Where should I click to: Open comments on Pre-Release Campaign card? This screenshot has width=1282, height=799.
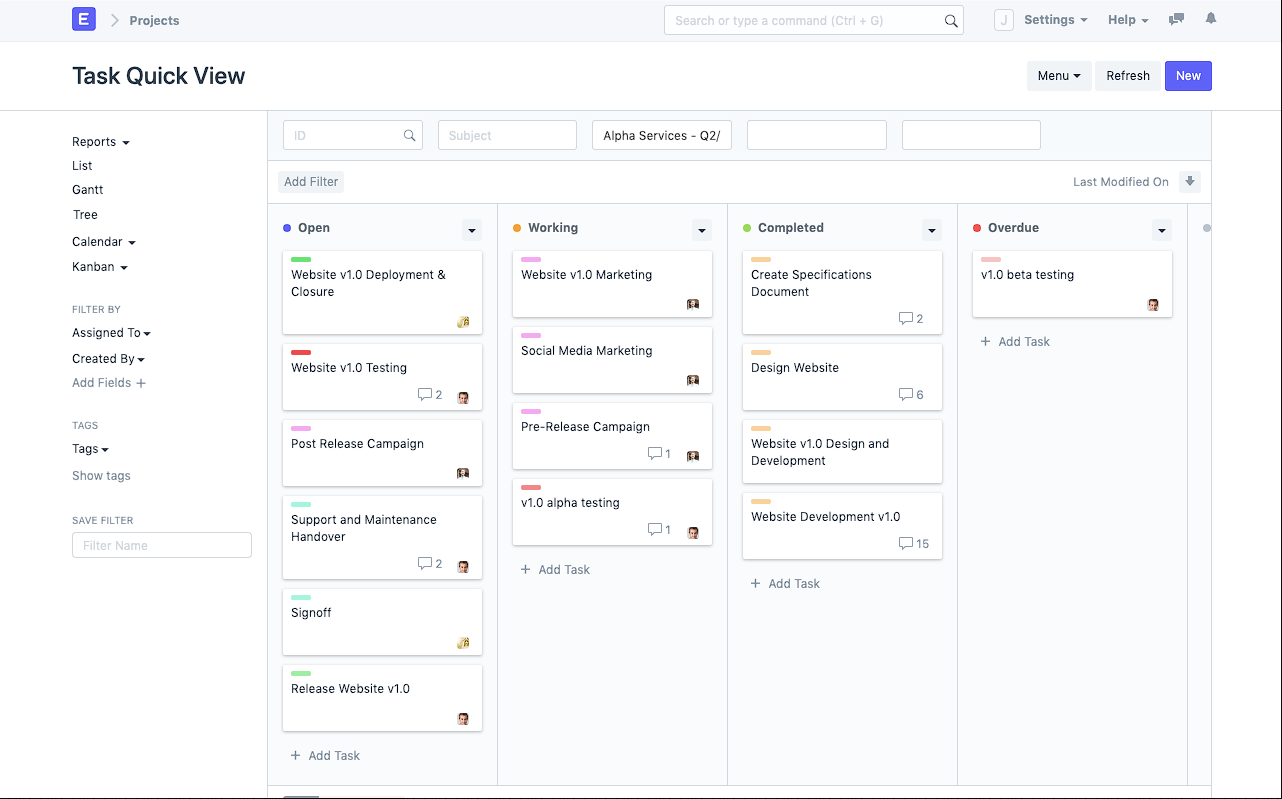pos(660,454)
